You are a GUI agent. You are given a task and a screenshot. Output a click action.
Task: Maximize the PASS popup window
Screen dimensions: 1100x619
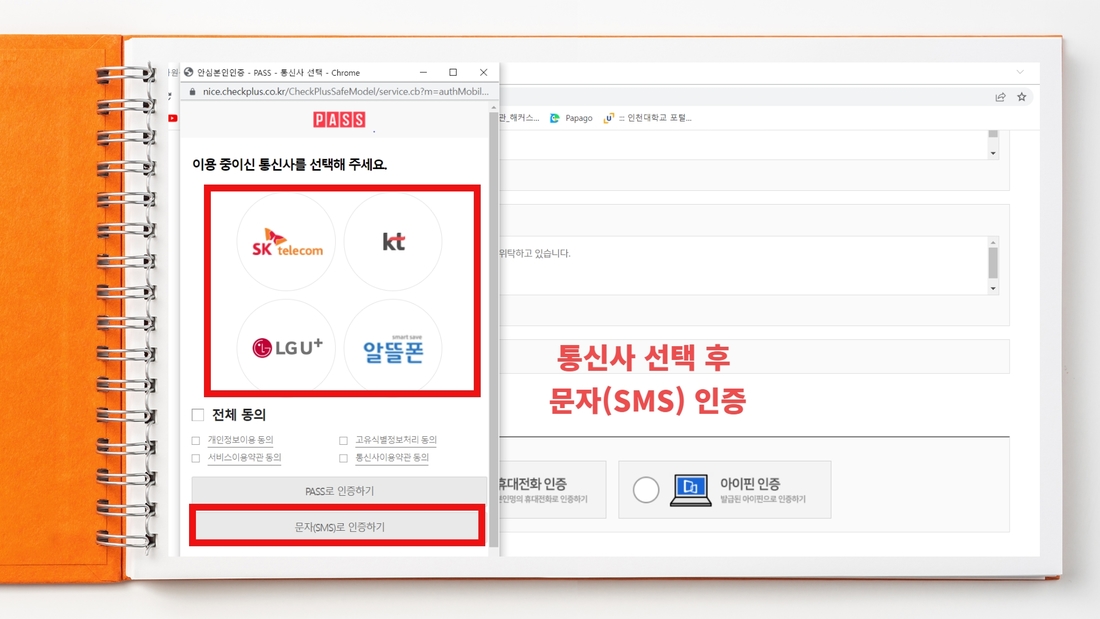pyautogui.click(x=453, y=72)
